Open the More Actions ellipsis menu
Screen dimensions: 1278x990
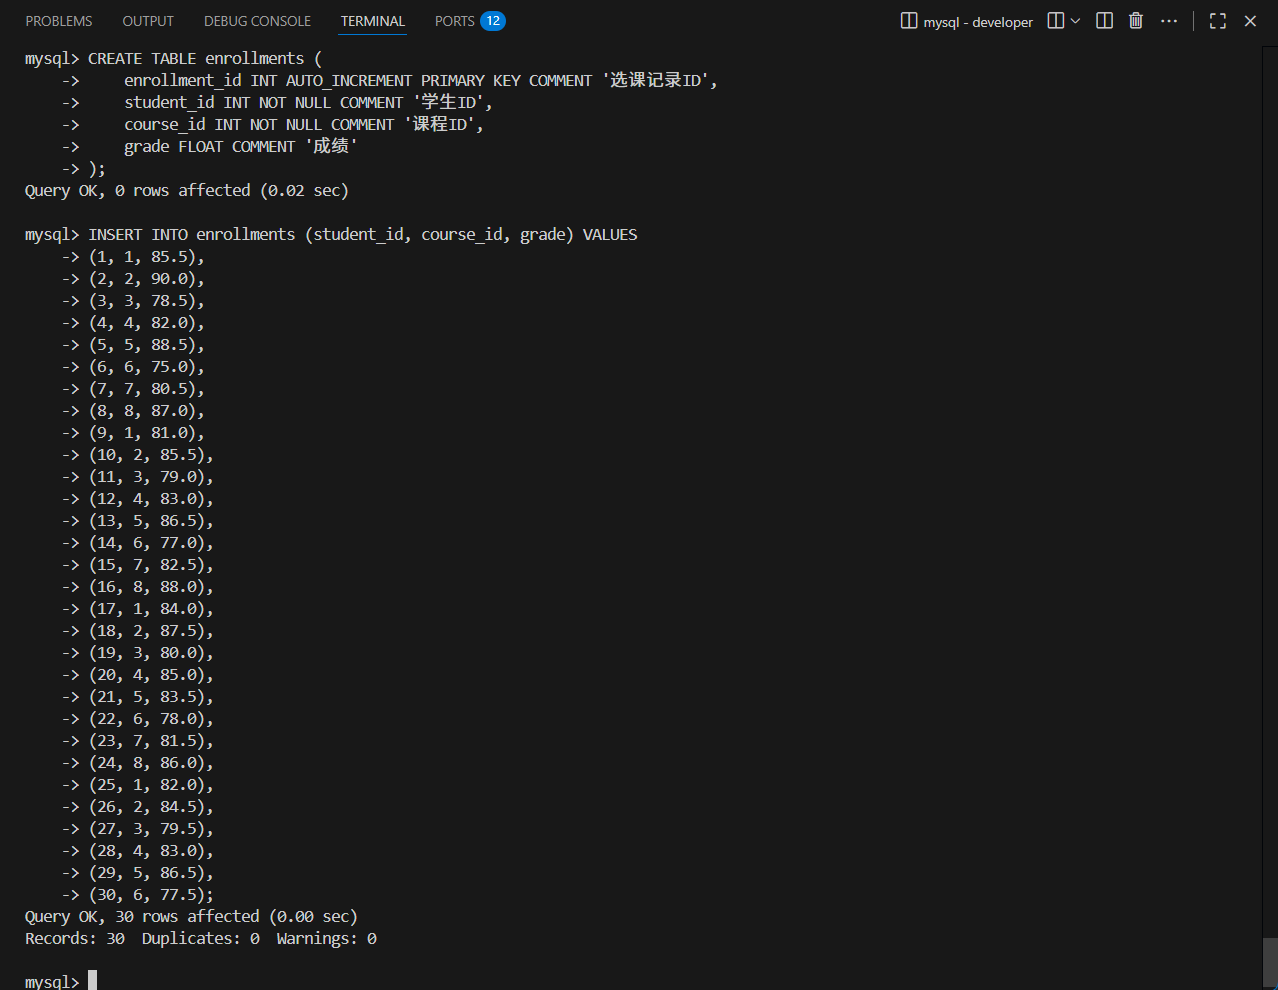pyautogui.click(x=1169, y=21)
